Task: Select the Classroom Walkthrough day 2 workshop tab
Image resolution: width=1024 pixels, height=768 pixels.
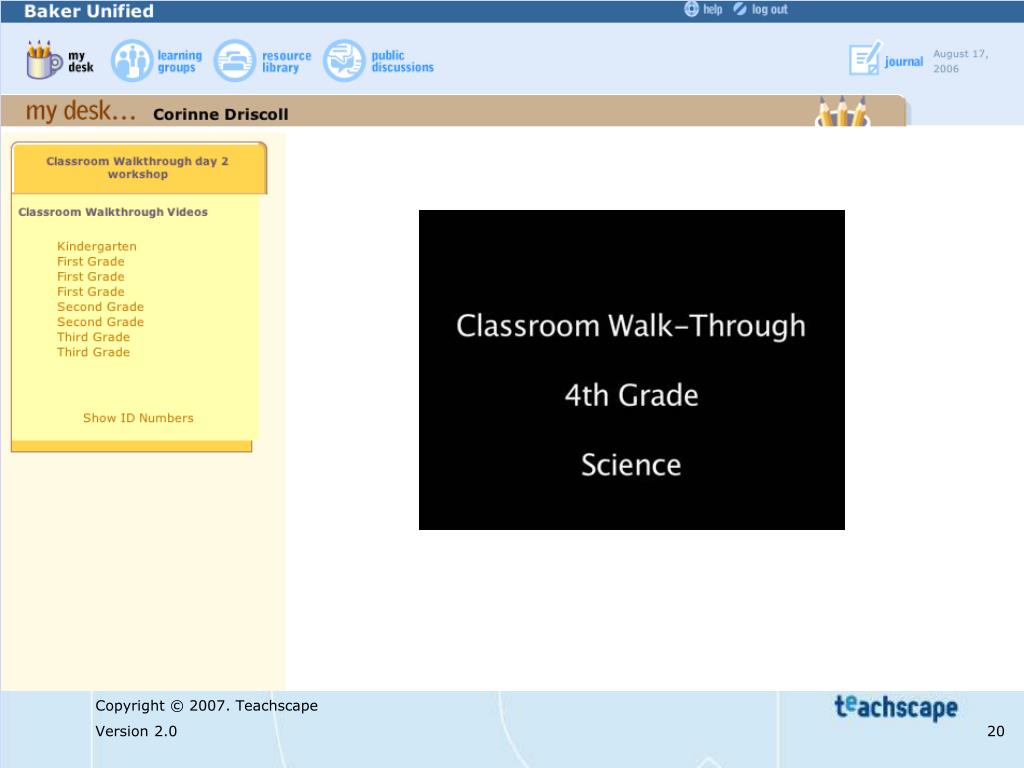Action: [x=138, y=168]
